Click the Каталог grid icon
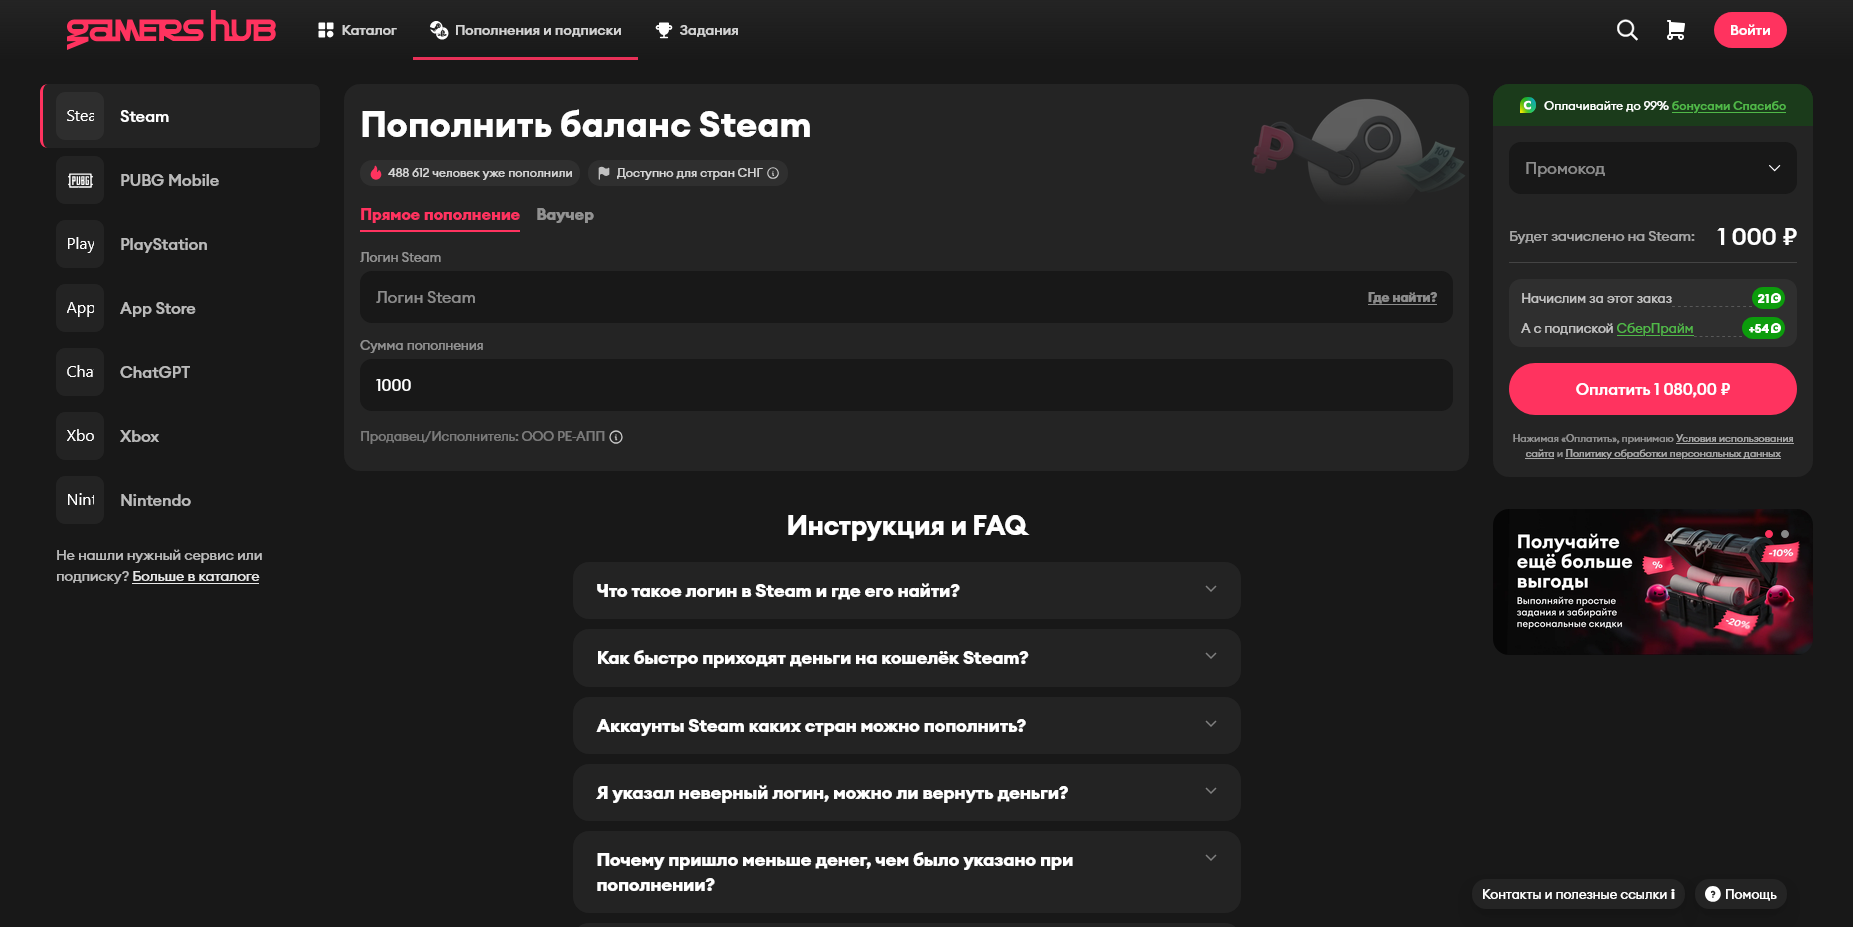 pyautogui.click(x=326, y=30)
